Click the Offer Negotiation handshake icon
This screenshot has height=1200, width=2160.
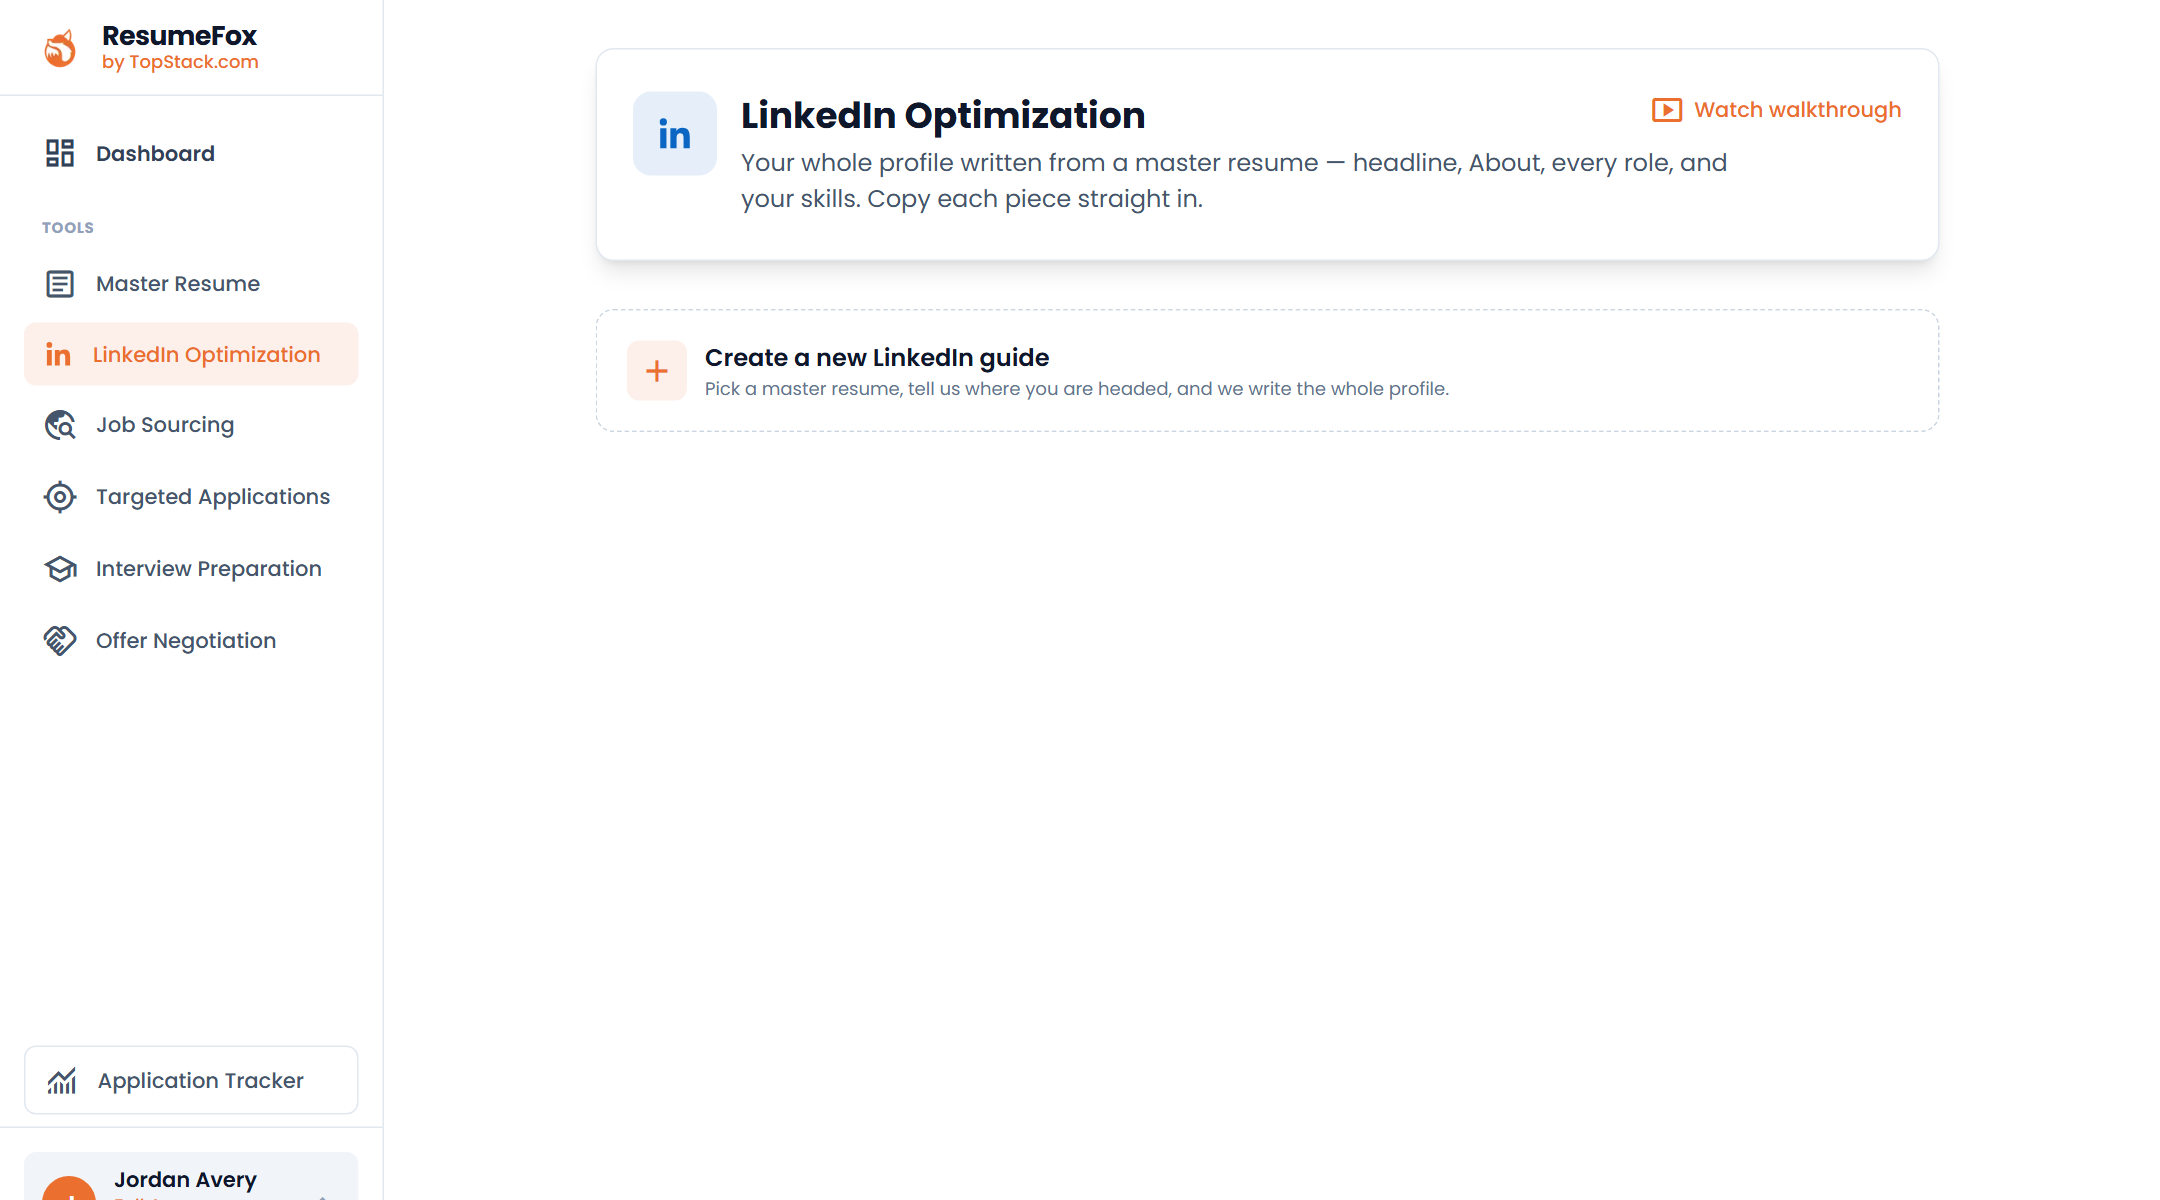[60, 641]
